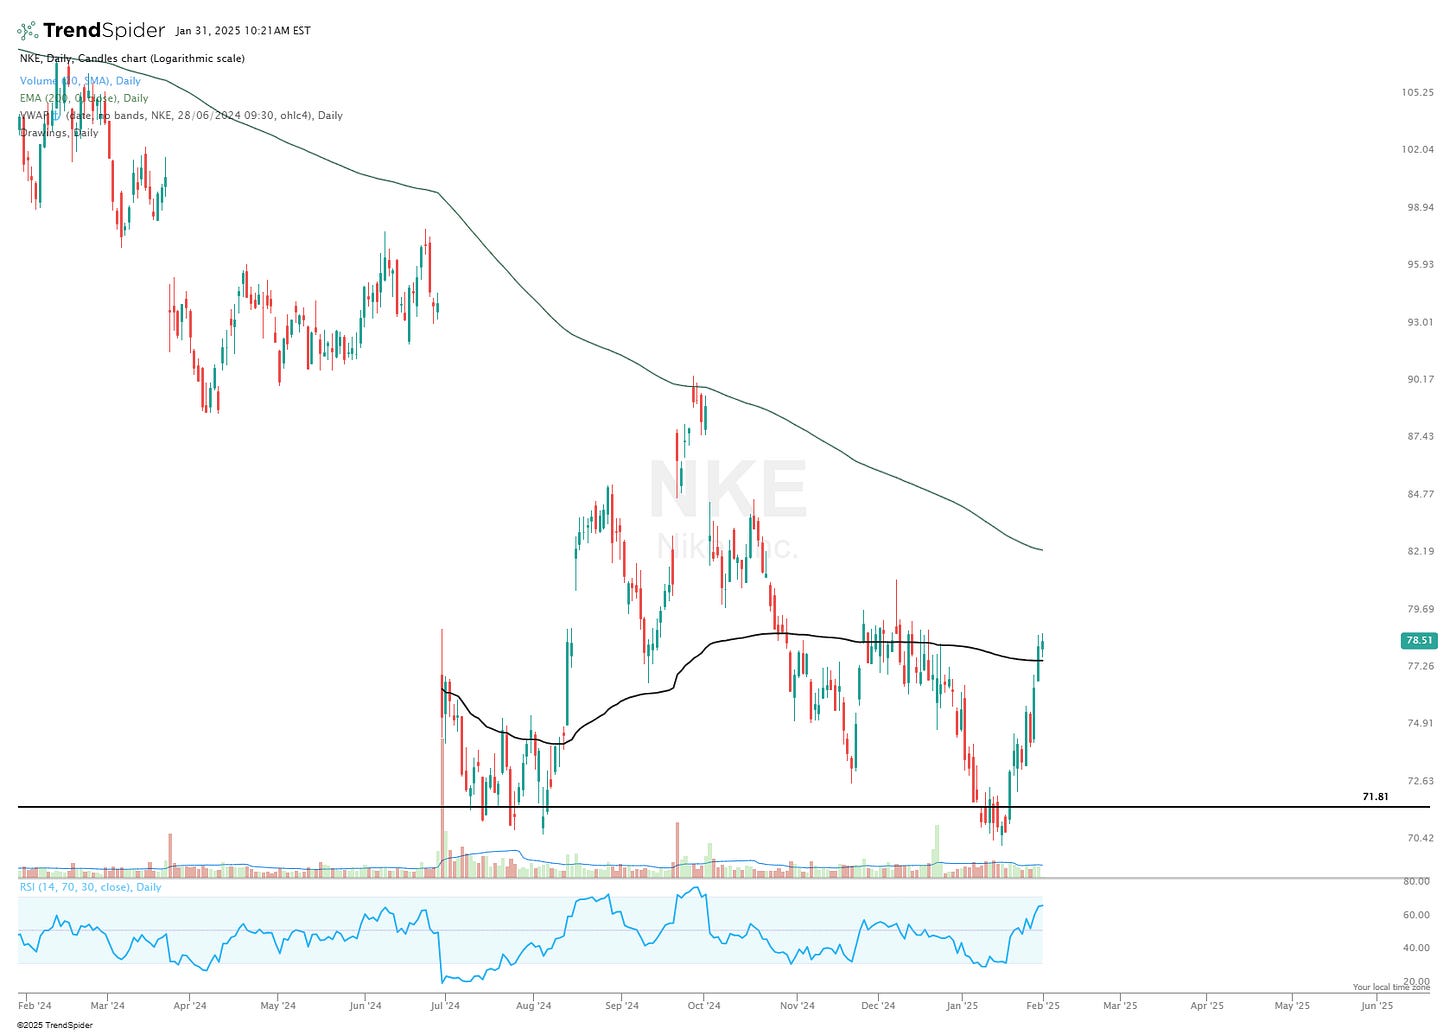Click the 60.00 RSI axis label

pyautogui.click(x=1417, y=914)
